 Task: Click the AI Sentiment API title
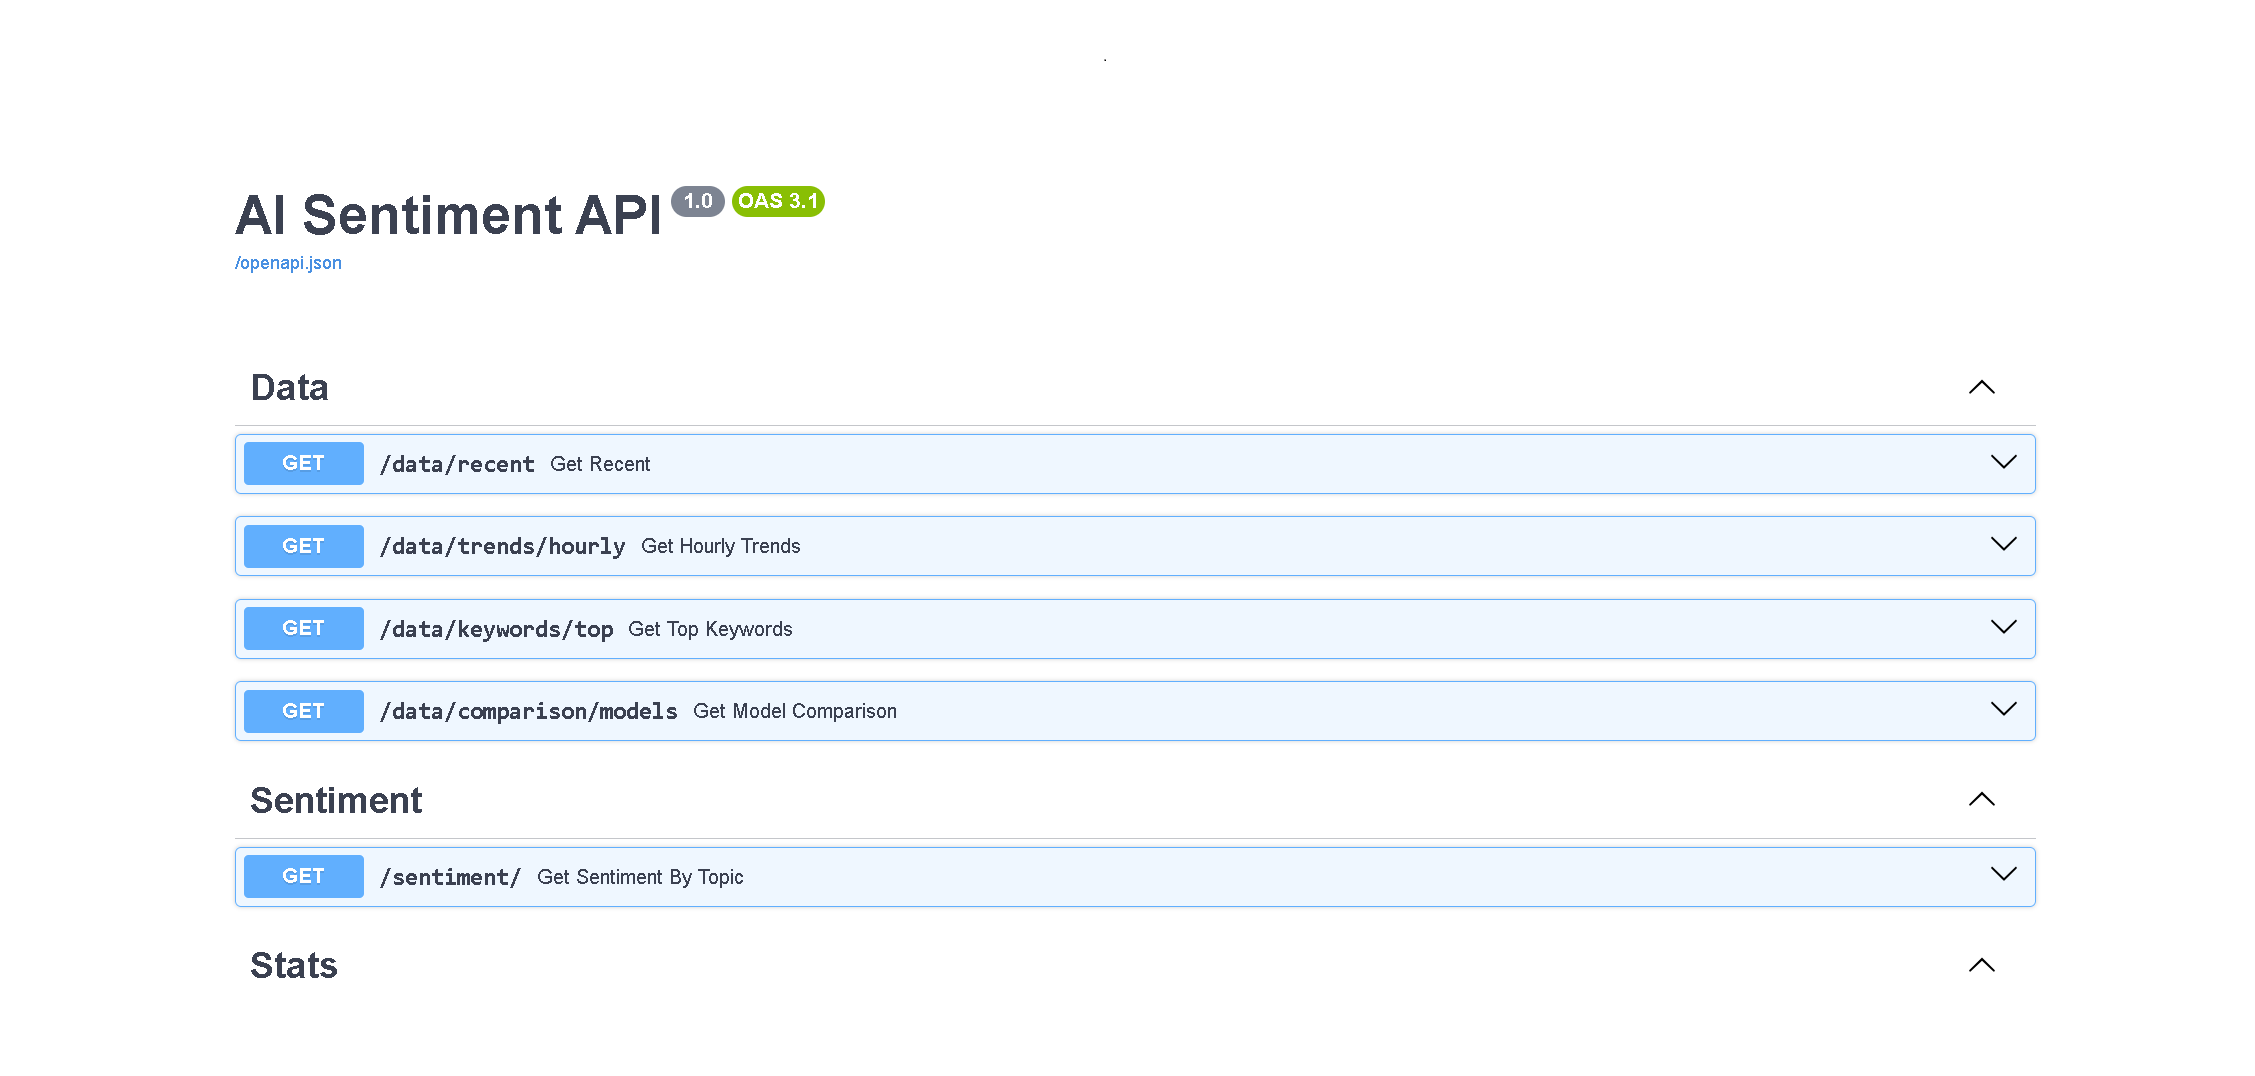coord(448,215)
